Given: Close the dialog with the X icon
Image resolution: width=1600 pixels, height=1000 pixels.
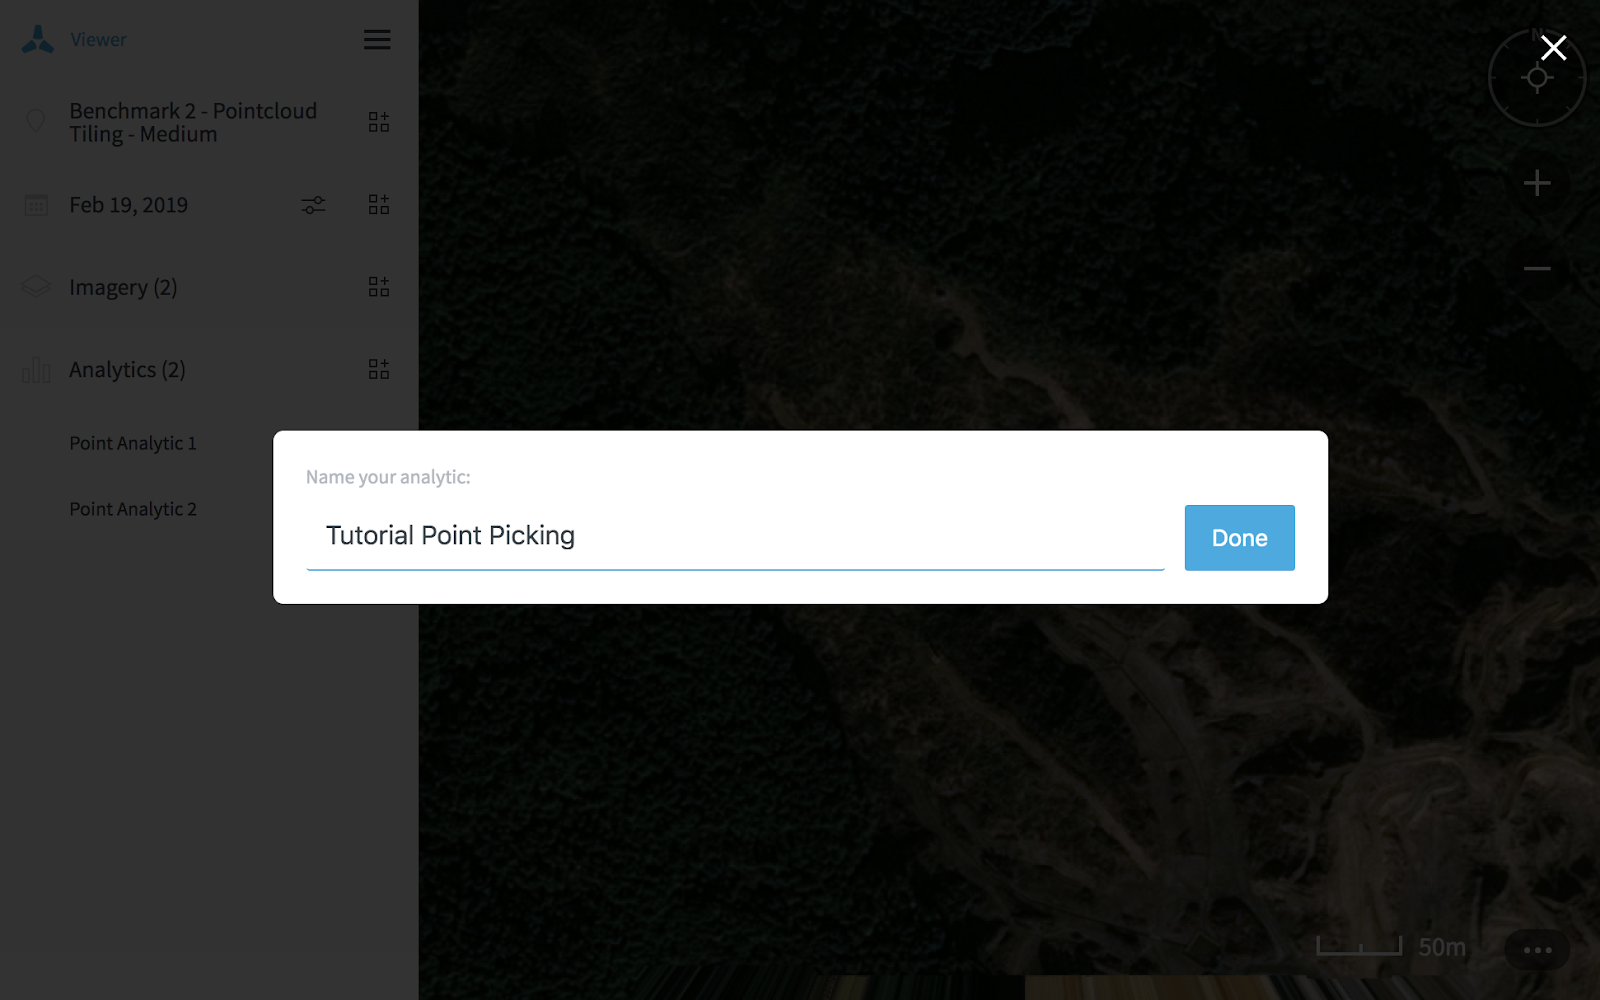Looking at the screenshot, I should [x=1553, y=47].
